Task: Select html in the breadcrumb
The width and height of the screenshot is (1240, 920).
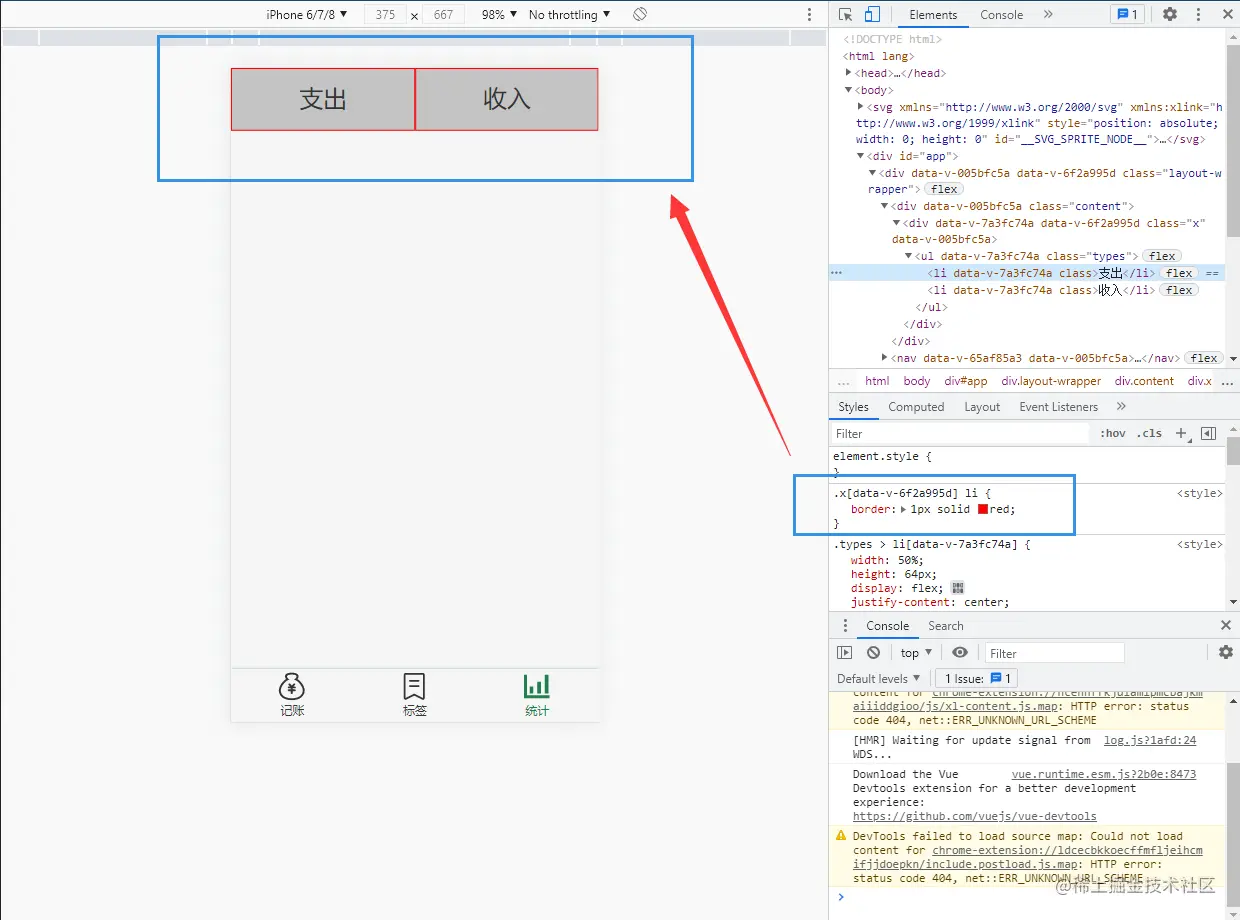Action: click(877, 381)
